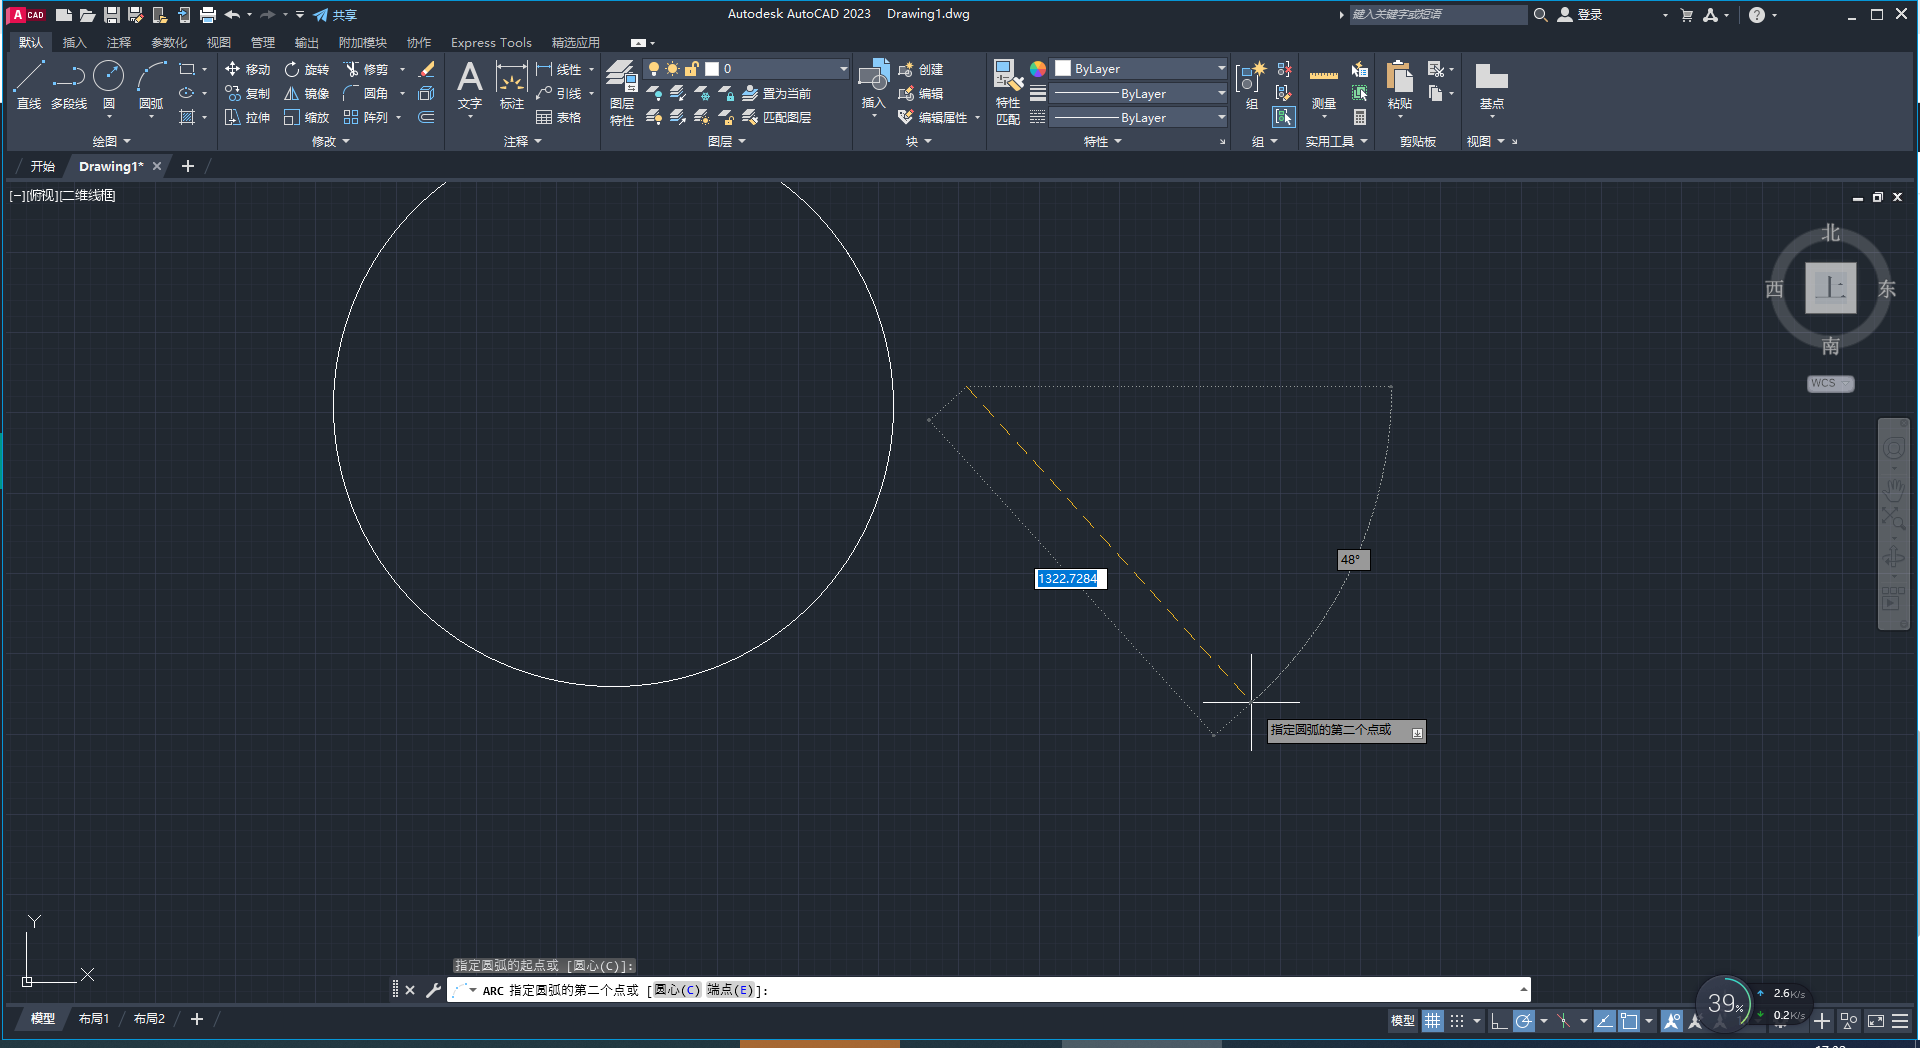Open the linetype ByLayer dropdown
Image resolution: width=1920 pixels, height=1048 pixels.
(1221, 93)
